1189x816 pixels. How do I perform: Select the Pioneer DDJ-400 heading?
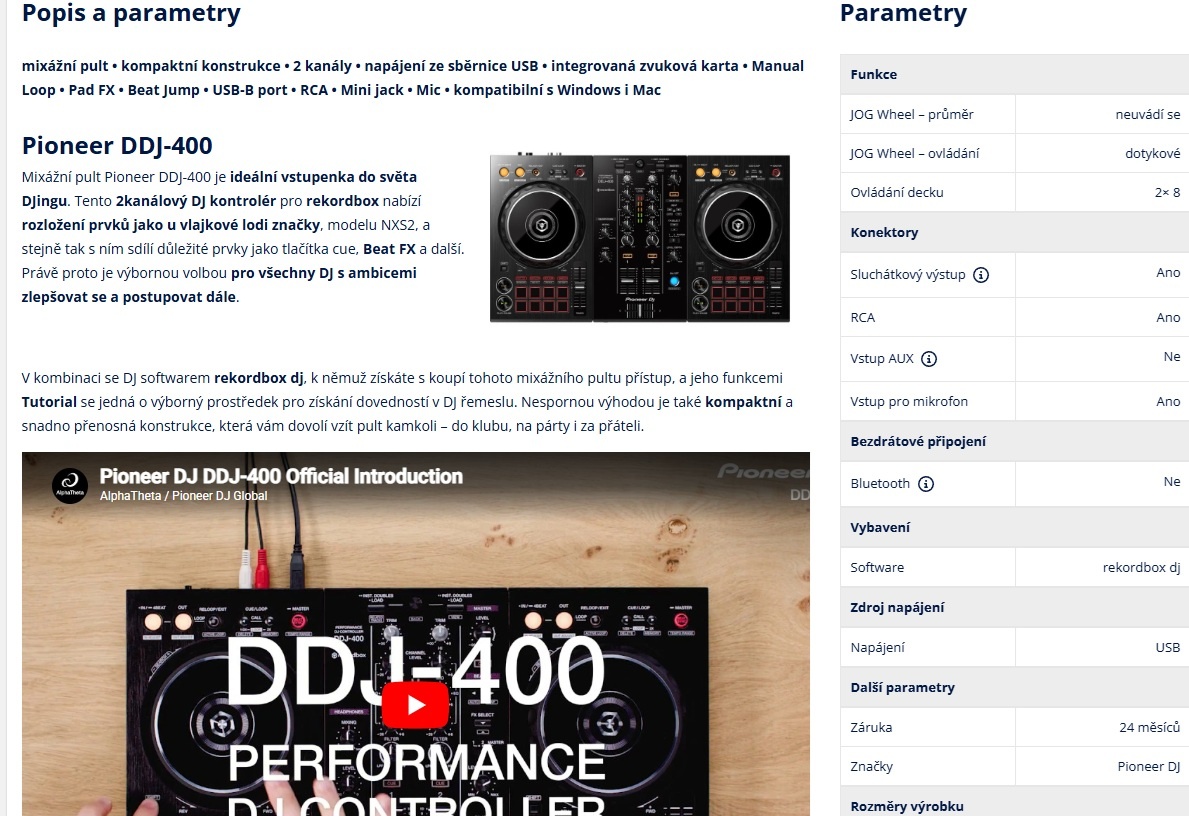[117, 145]
